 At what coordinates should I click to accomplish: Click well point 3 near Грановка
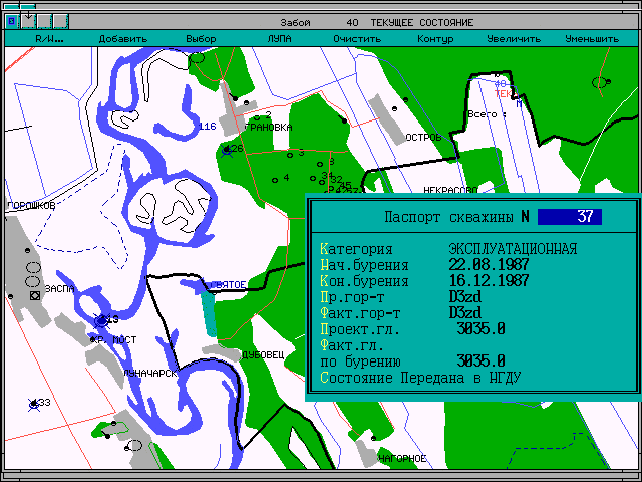tap(290, 155)
